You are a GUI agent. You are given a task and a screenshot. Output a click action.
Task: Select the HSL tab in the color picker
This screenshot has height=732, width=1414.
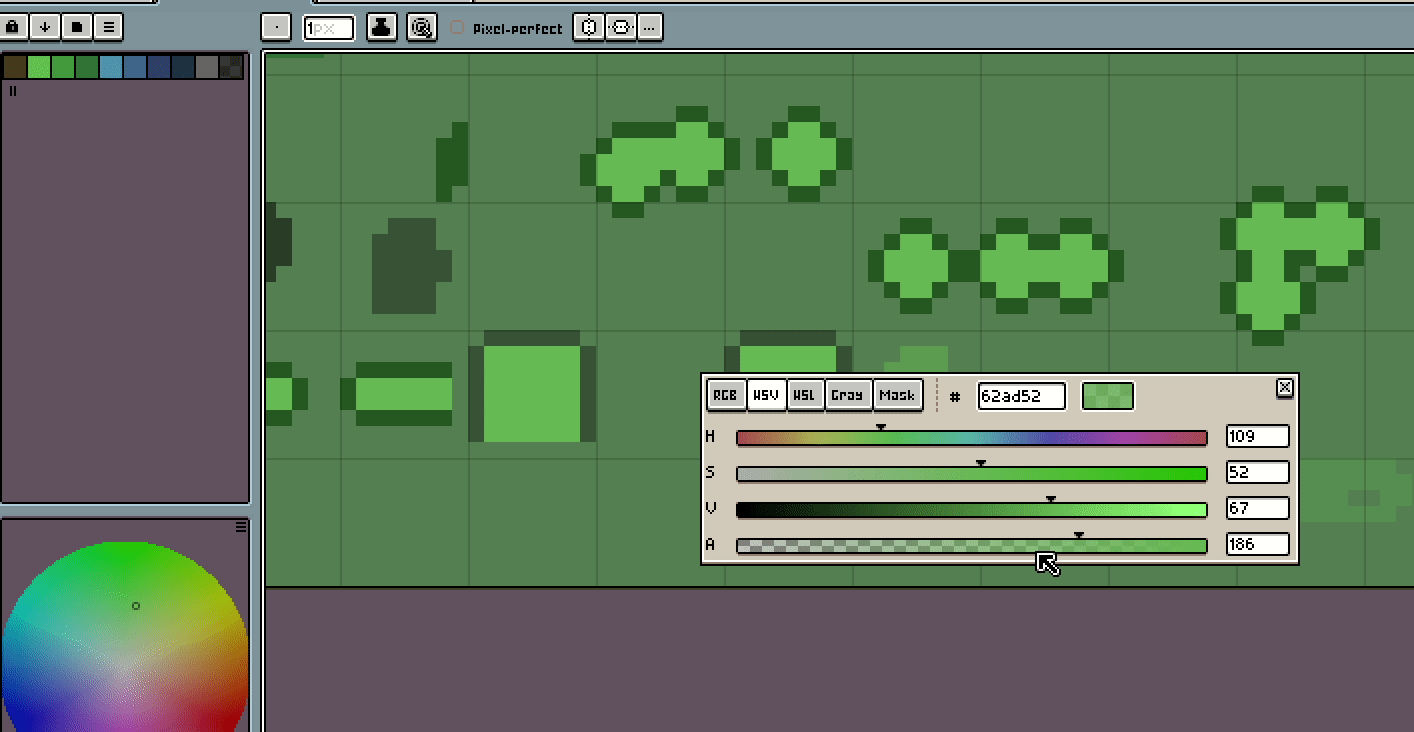[804, 395]
